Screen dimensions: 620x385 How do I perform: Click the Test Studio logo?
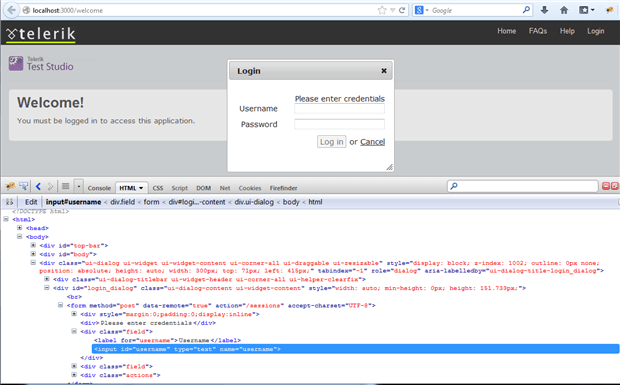[x=41, y=64]
